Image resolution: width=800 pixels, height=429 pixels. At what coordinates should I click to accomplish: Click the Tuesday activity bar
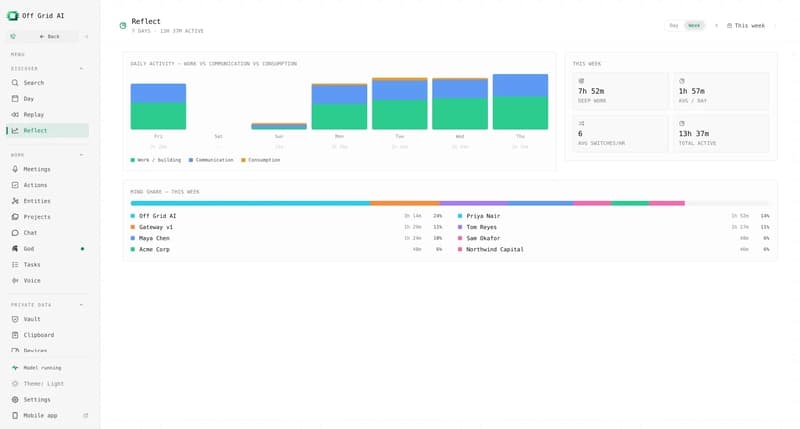(399, 104)
